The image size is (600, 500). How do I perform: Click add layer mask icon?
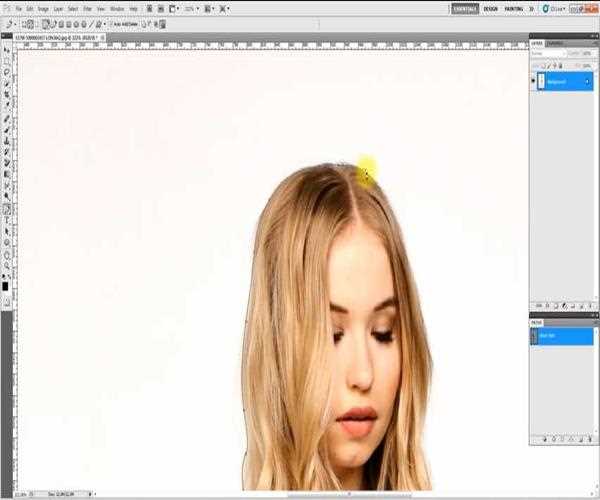click(x=556, y=306)
